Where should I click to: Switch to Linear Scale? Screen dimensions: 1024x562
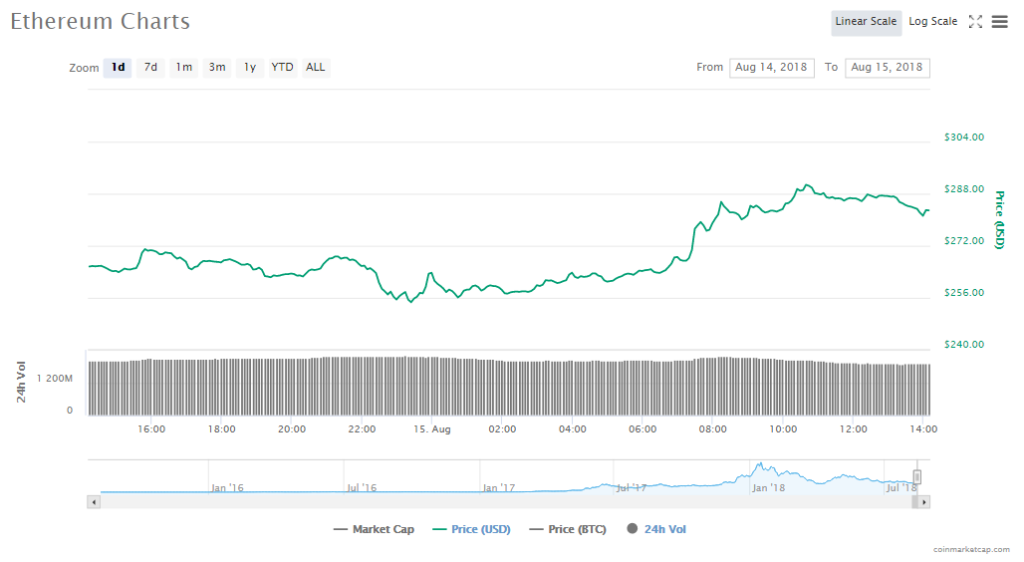866,22
